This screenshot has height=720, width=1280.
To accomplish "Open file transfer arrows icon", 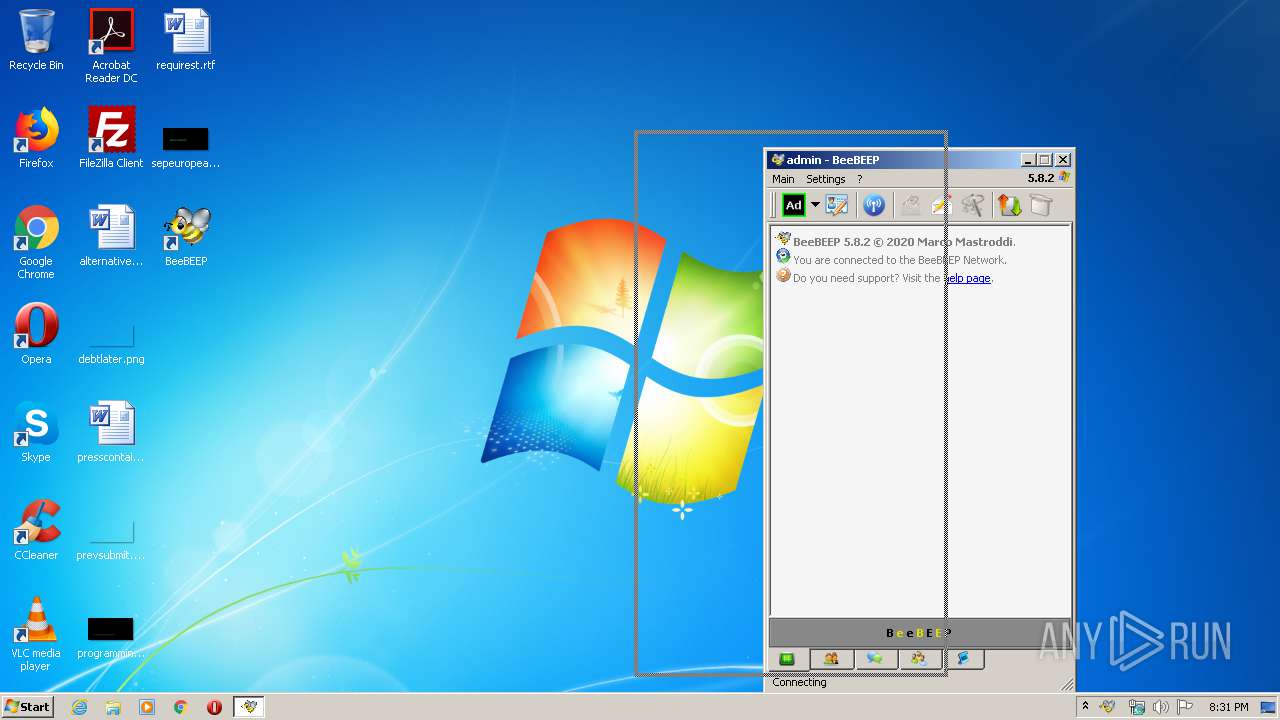I will tap(1010, 205).
